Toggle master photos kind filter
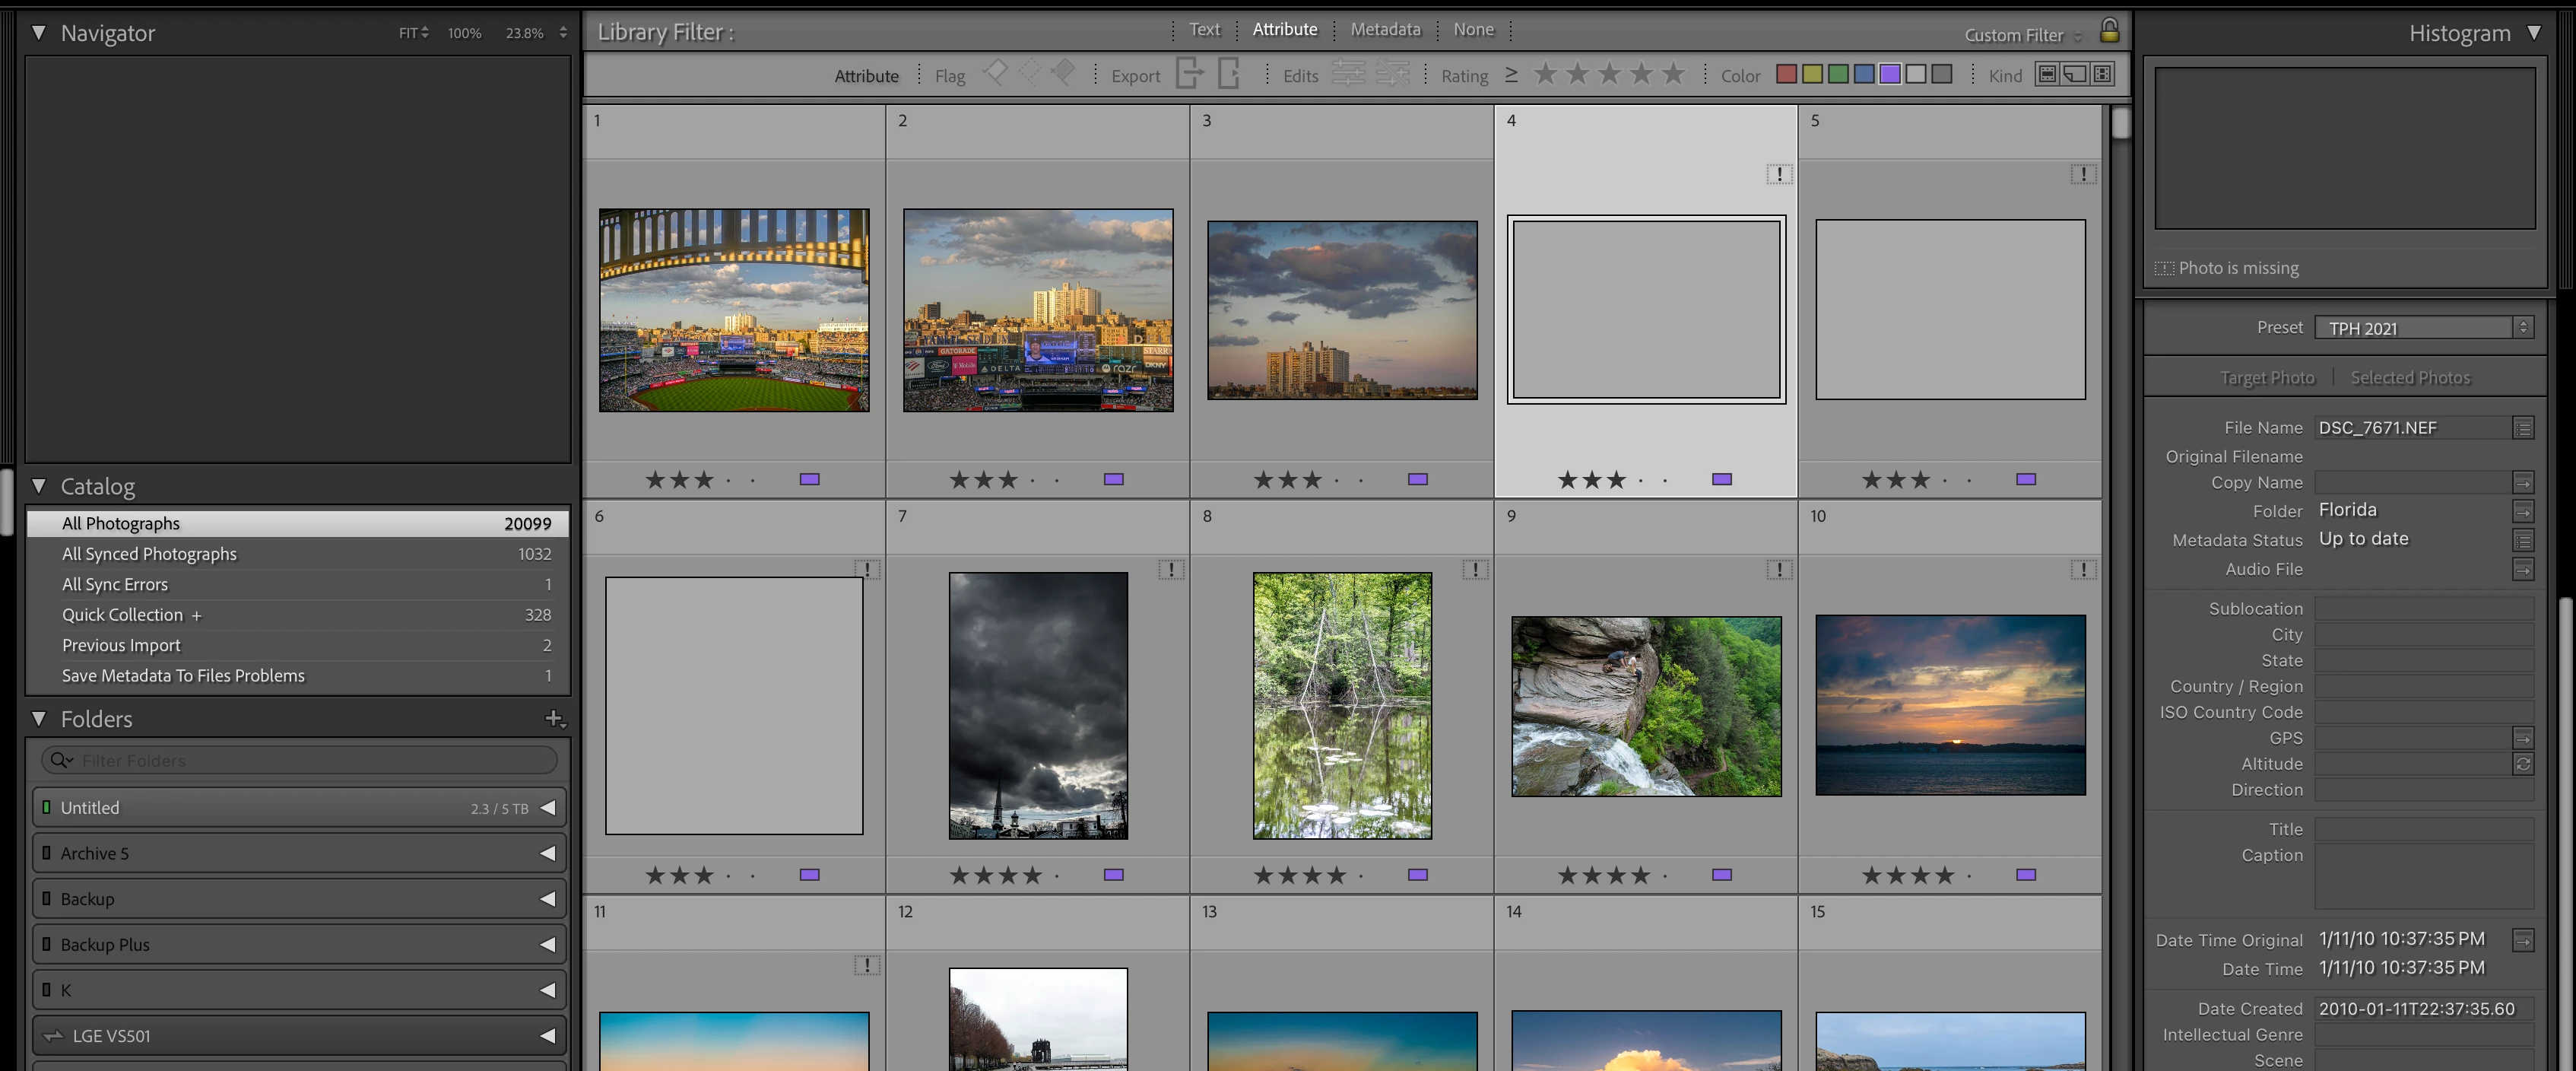 pos(2047,75)
